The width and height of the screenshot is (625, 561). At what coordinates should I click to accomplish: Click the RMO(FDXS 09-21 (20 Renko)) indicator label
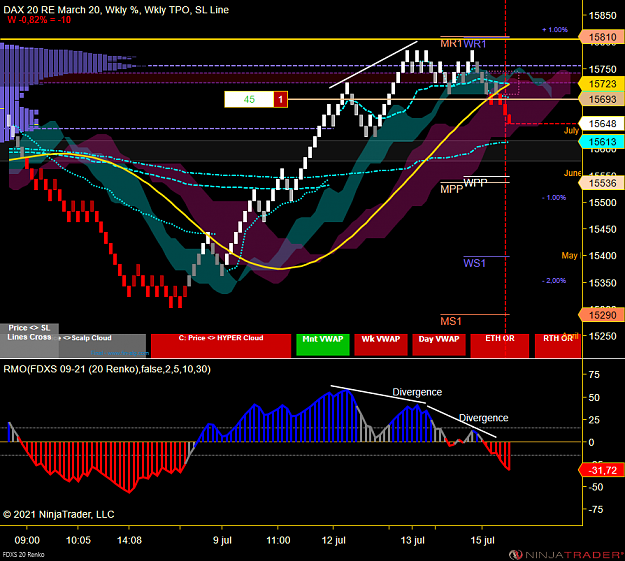click(107, 369)
